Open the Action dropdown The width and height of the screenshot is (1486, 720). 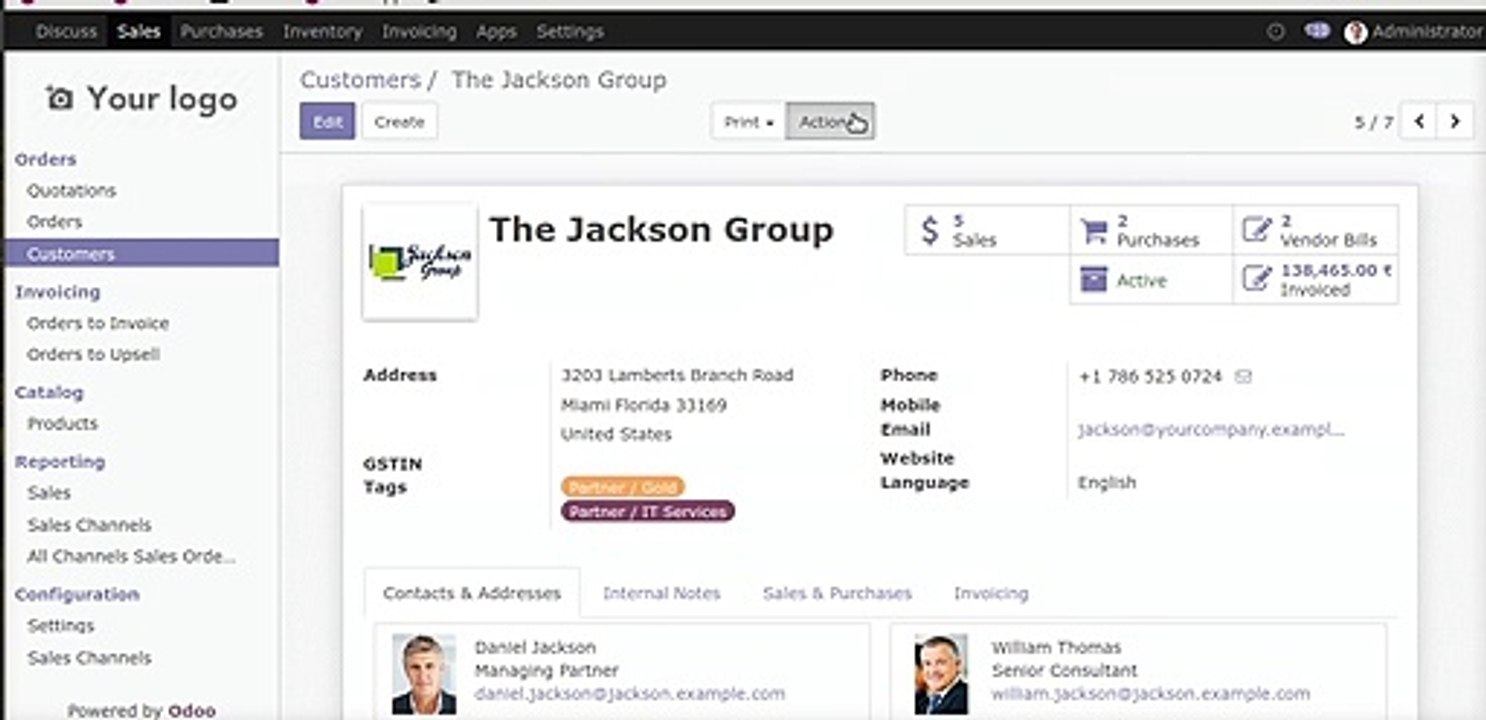pos(830,121)
